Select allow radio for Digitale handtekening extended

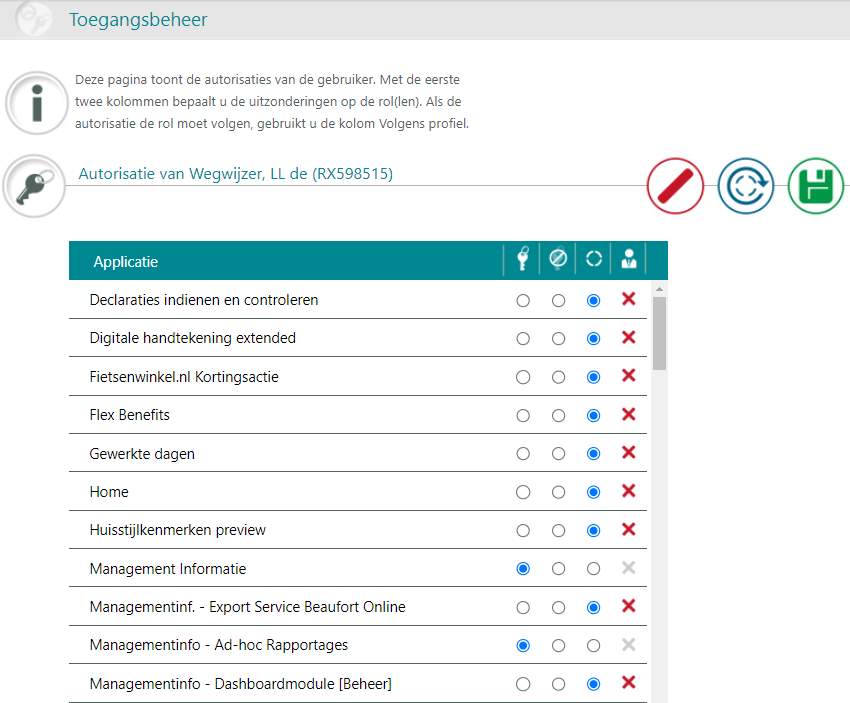point(523,339)
